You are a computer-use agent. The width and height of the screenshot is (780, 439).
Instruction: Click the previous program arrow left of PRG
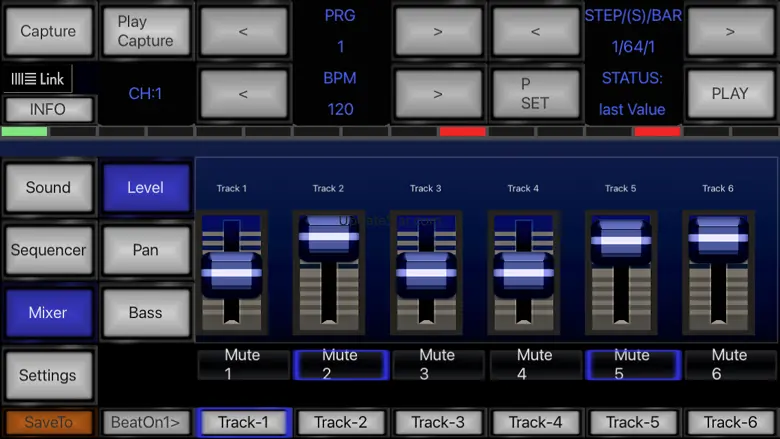[x=243, y=32]
